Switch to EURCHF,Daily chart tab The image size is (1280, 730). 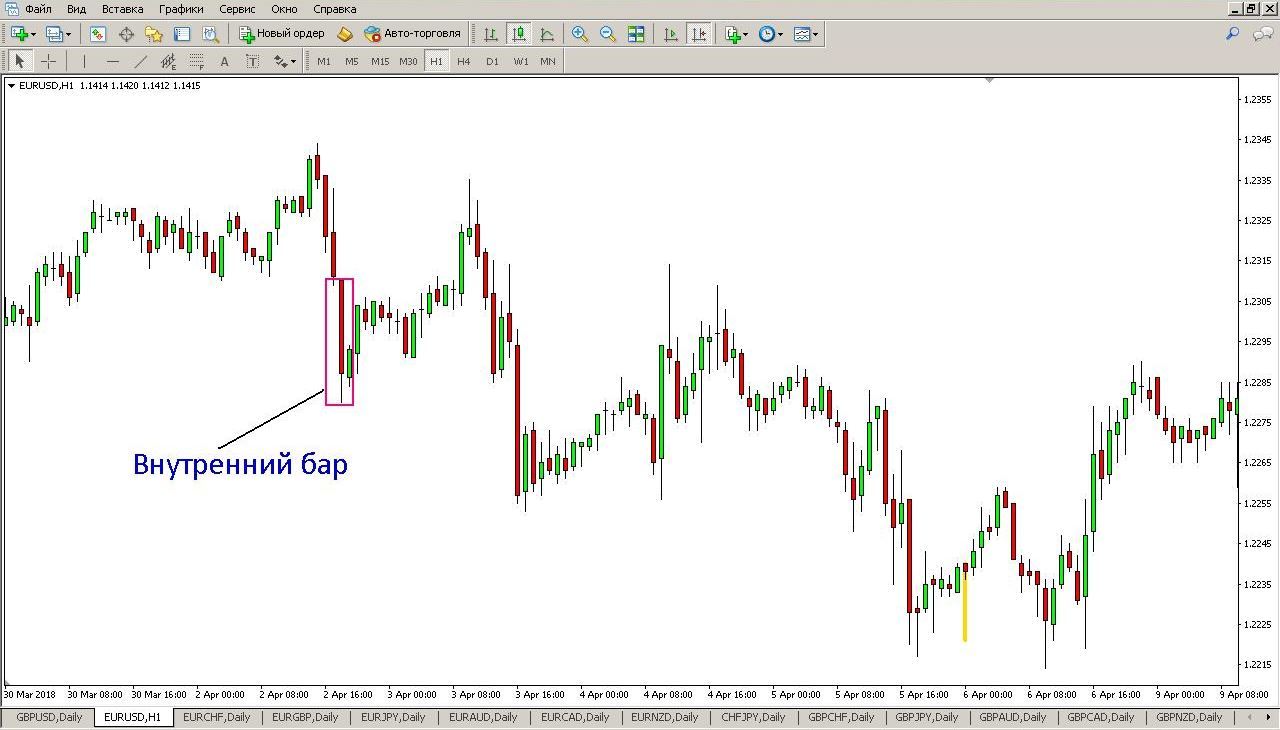pos(219,717)
